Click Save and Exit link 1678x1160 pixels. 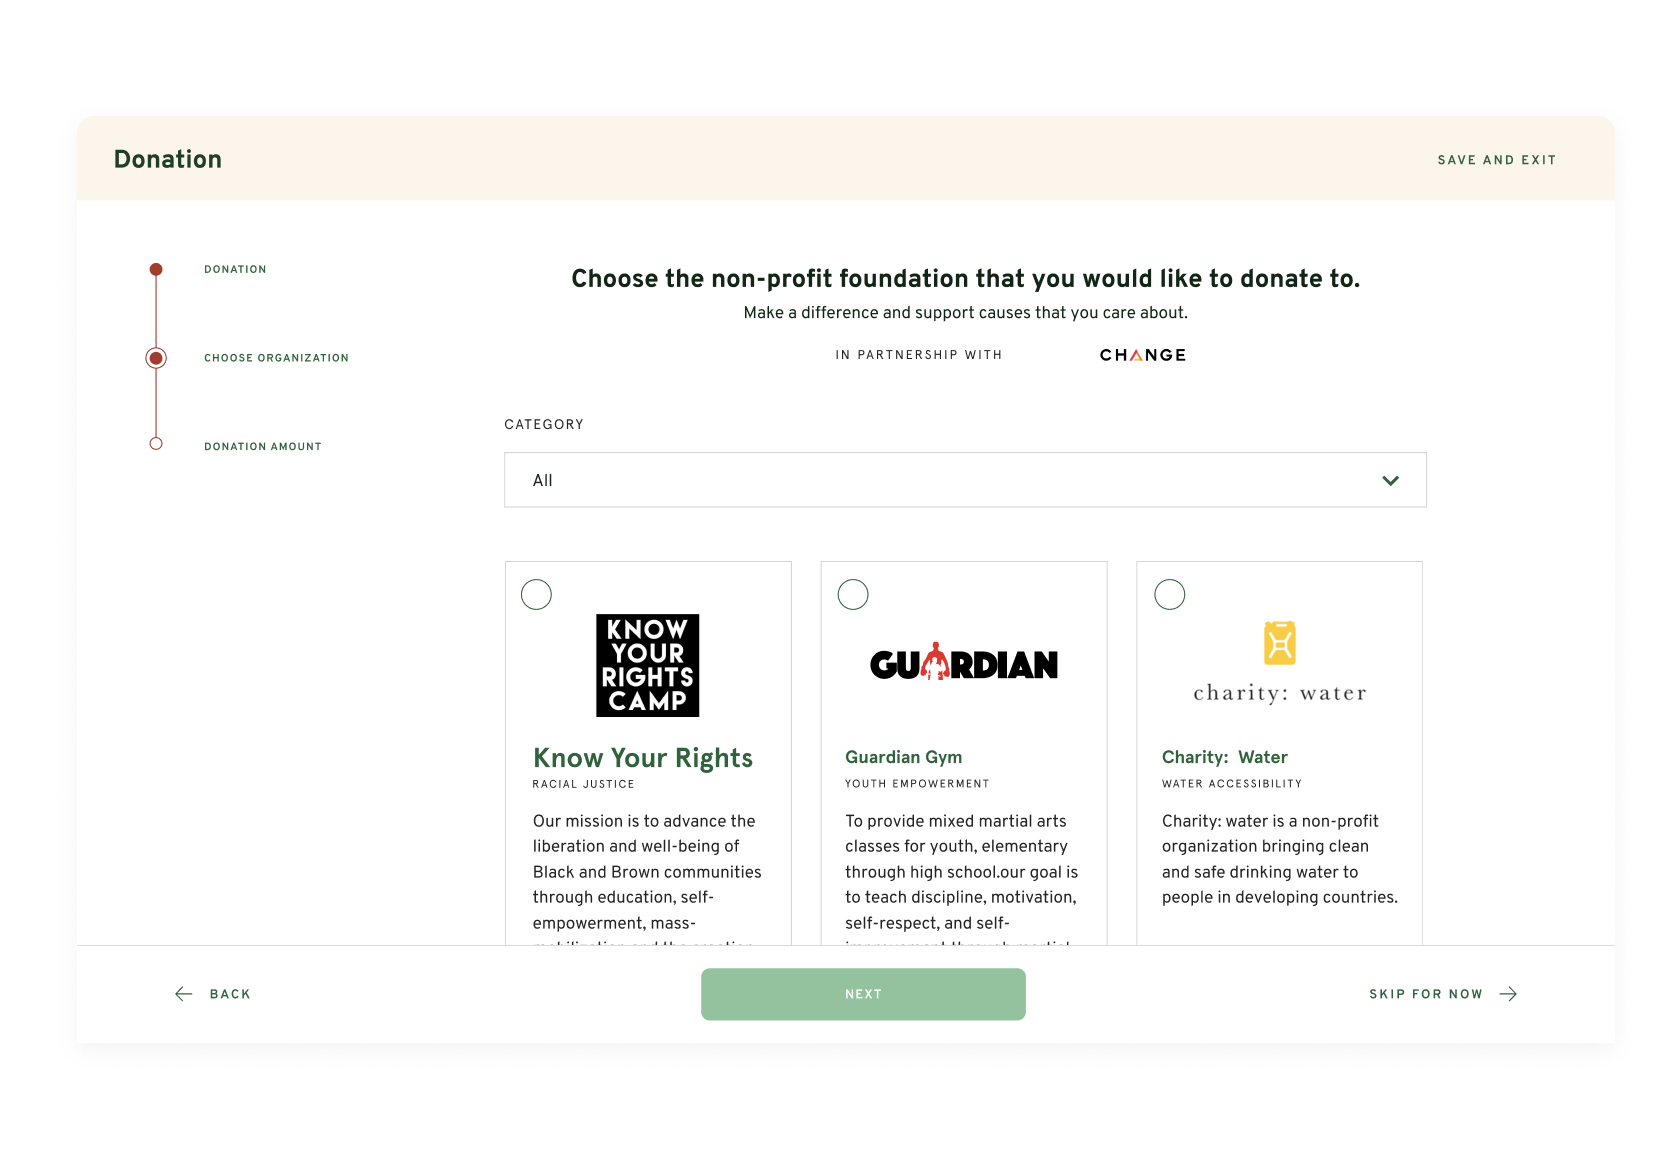pyautogui.click(x=1496, y=160)
